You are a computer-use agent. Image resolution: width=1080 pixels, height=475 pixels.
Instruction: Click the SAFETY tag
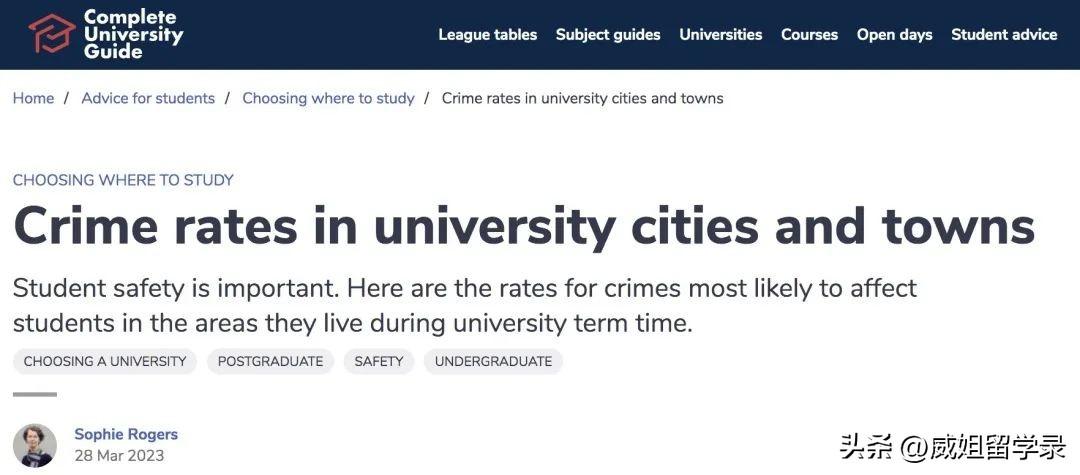379,361
